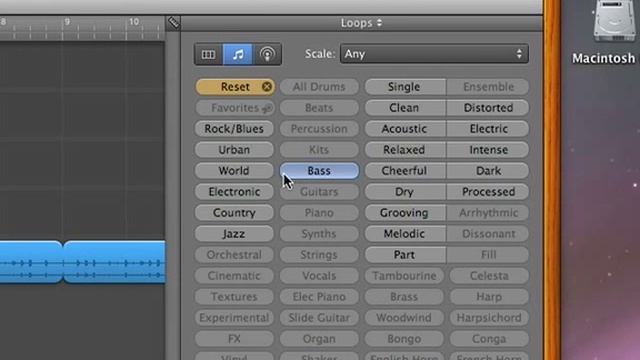This screenshot has width=640, height=360.
Task: Select the Melodic descriptor
Action: point(404,234)
